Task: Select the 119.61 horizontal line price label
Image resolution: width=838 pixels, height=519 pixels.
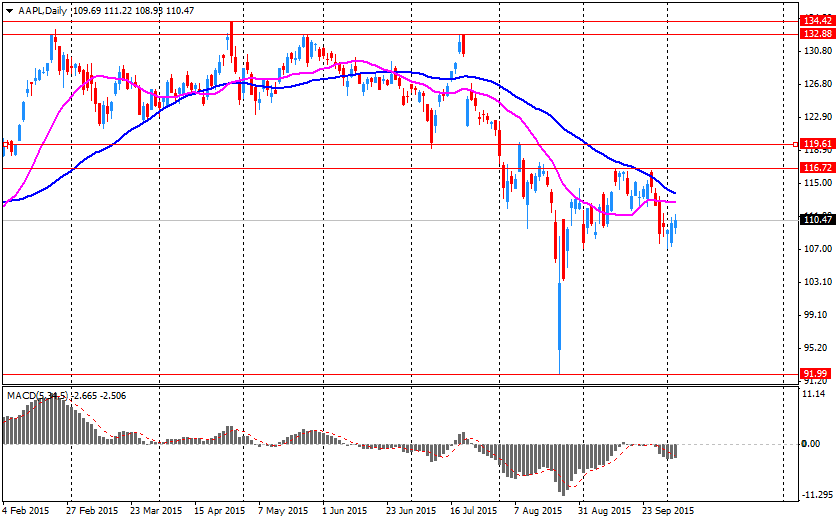Action: tap(818, 144)
